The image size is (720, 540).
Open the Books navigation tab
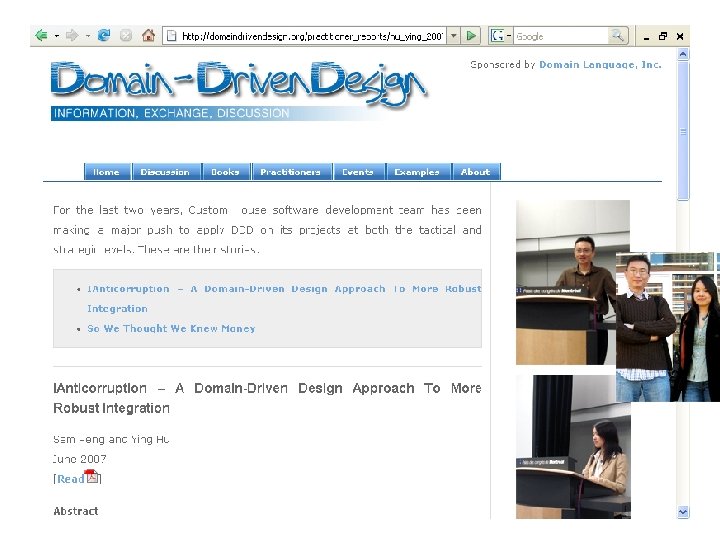coord(225,172)
